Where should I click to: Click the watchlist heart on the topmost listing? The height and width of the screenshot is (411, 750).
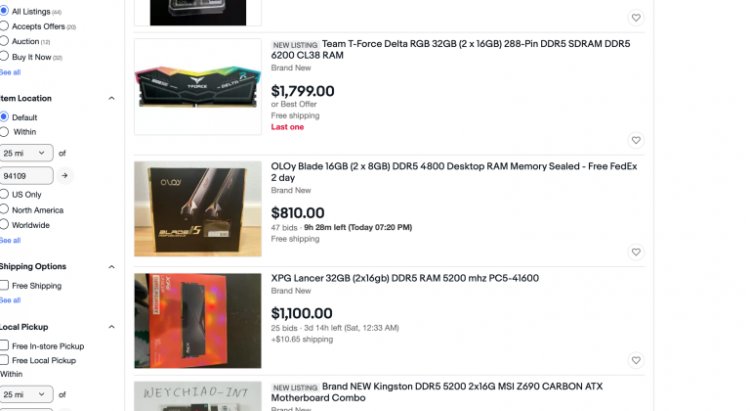pos(636,18)
